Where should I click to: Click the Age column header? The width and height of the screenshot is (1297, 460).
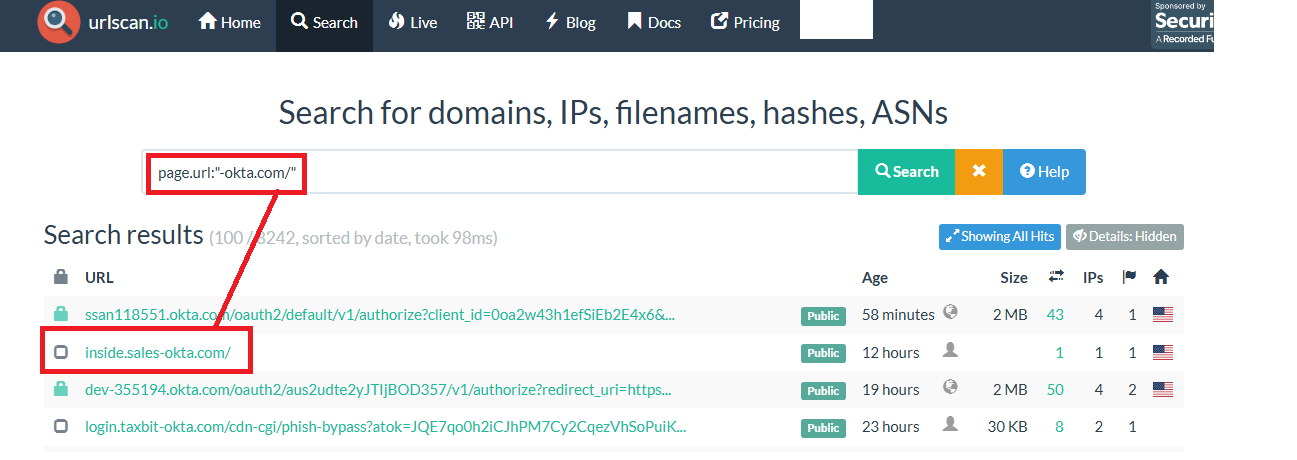875,278
